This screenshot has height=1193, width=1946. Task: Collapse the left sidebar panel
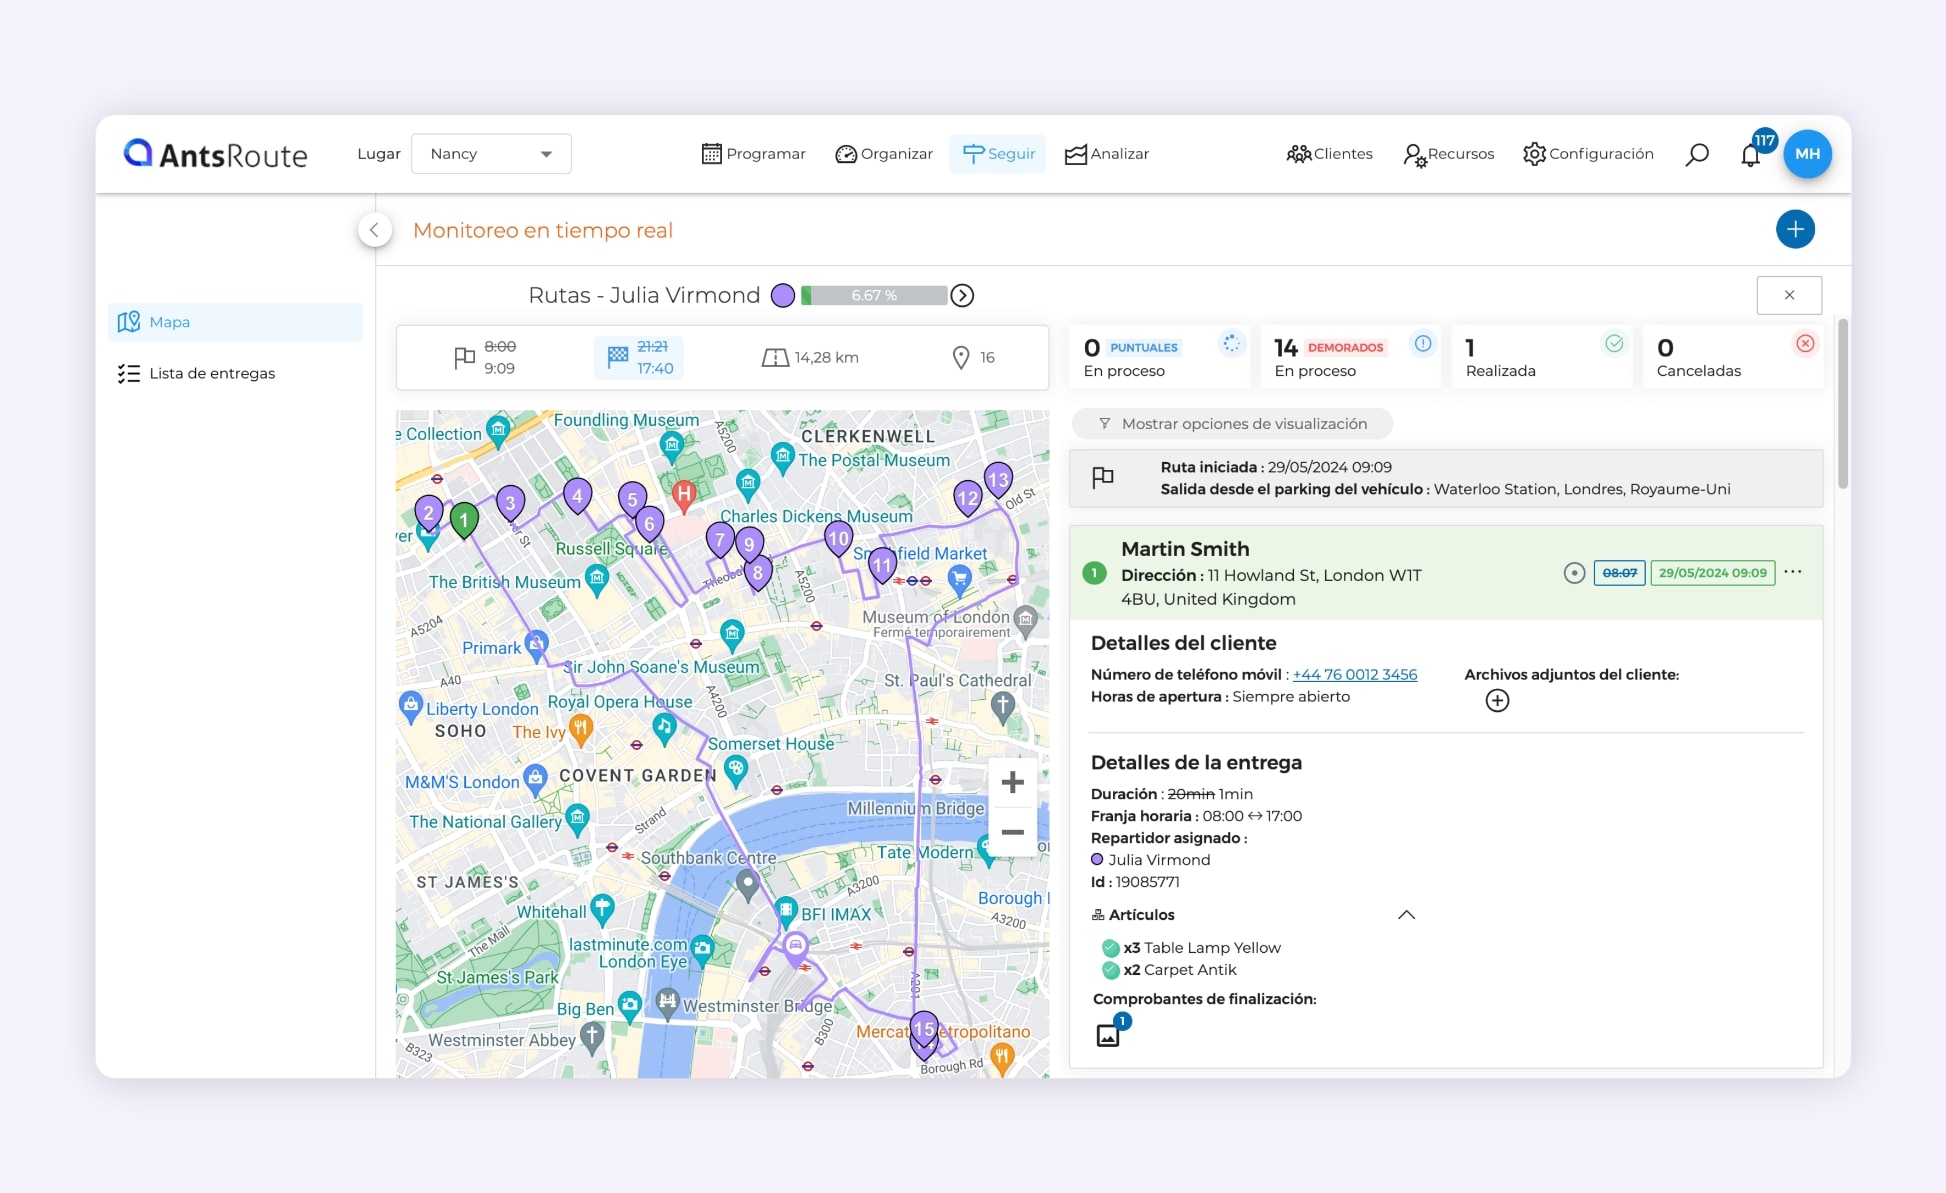point(374,230)
